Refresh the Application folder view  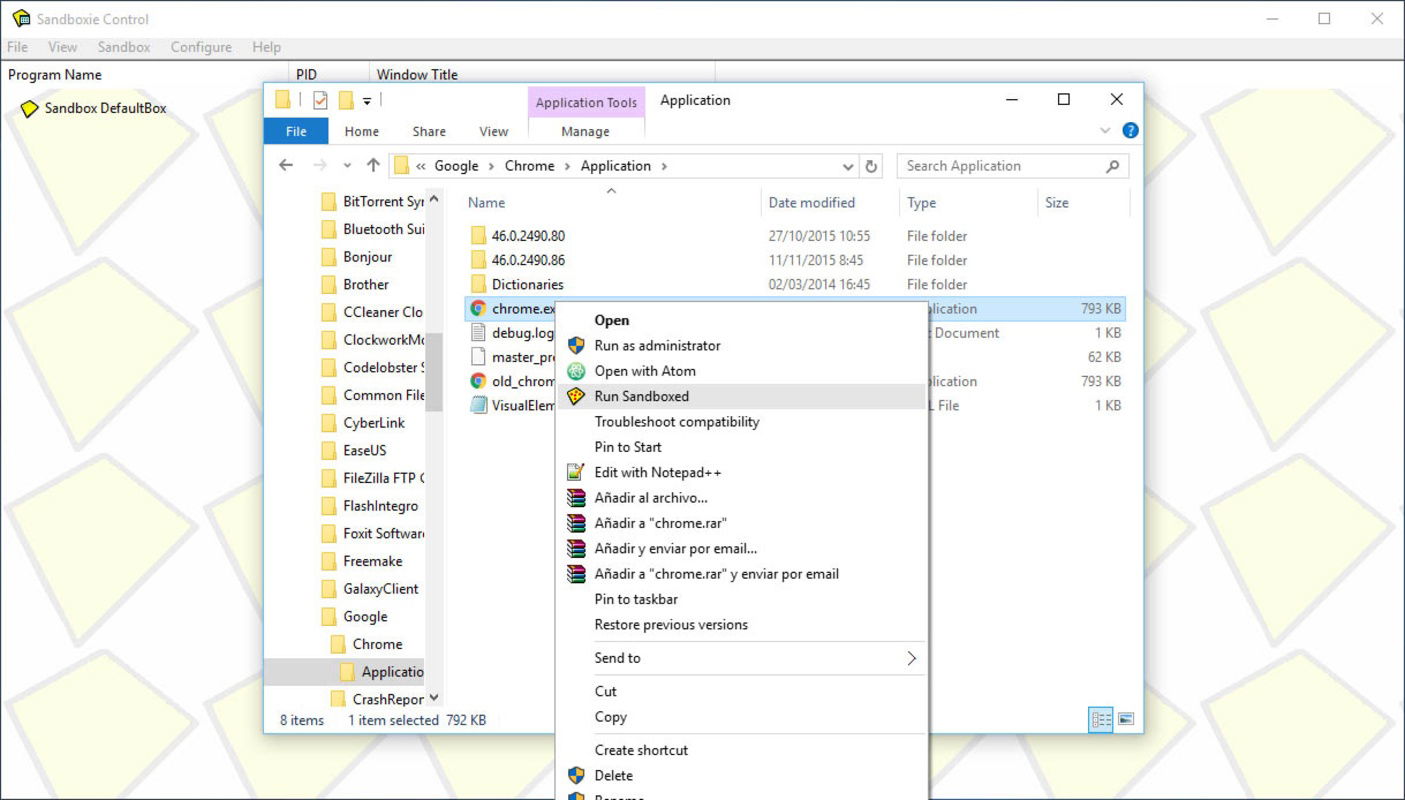pos(872,167)
